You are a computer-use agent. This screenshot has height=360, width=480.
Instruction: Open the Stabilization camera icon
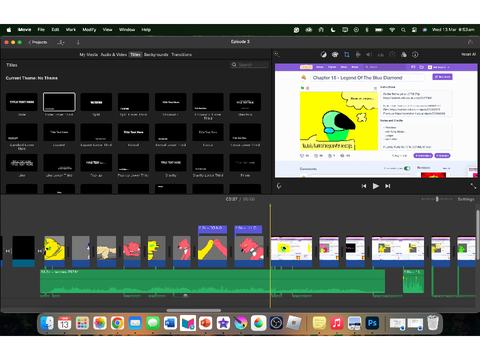[x=358, y=55]
